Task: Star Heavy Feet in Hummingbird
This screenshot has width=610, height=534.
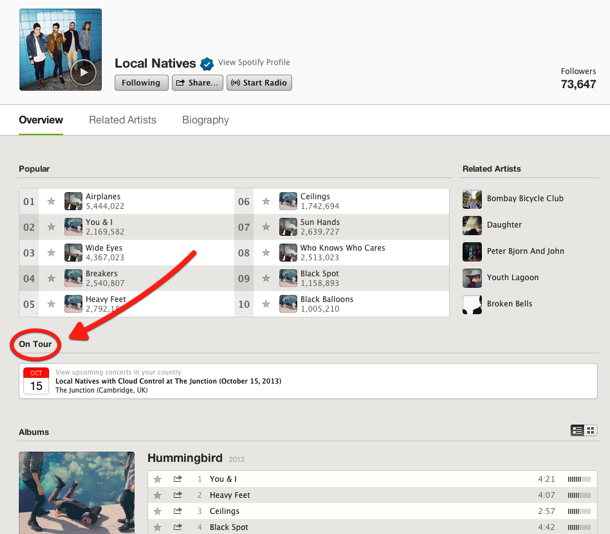Action: click(x=157, y=495)
